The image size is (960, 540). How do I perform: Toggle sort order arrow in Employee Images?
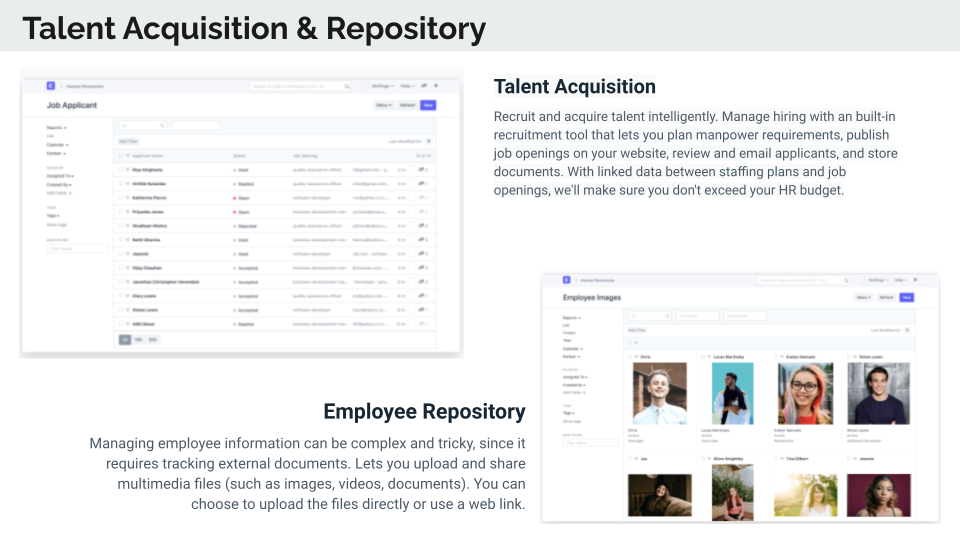908,329
